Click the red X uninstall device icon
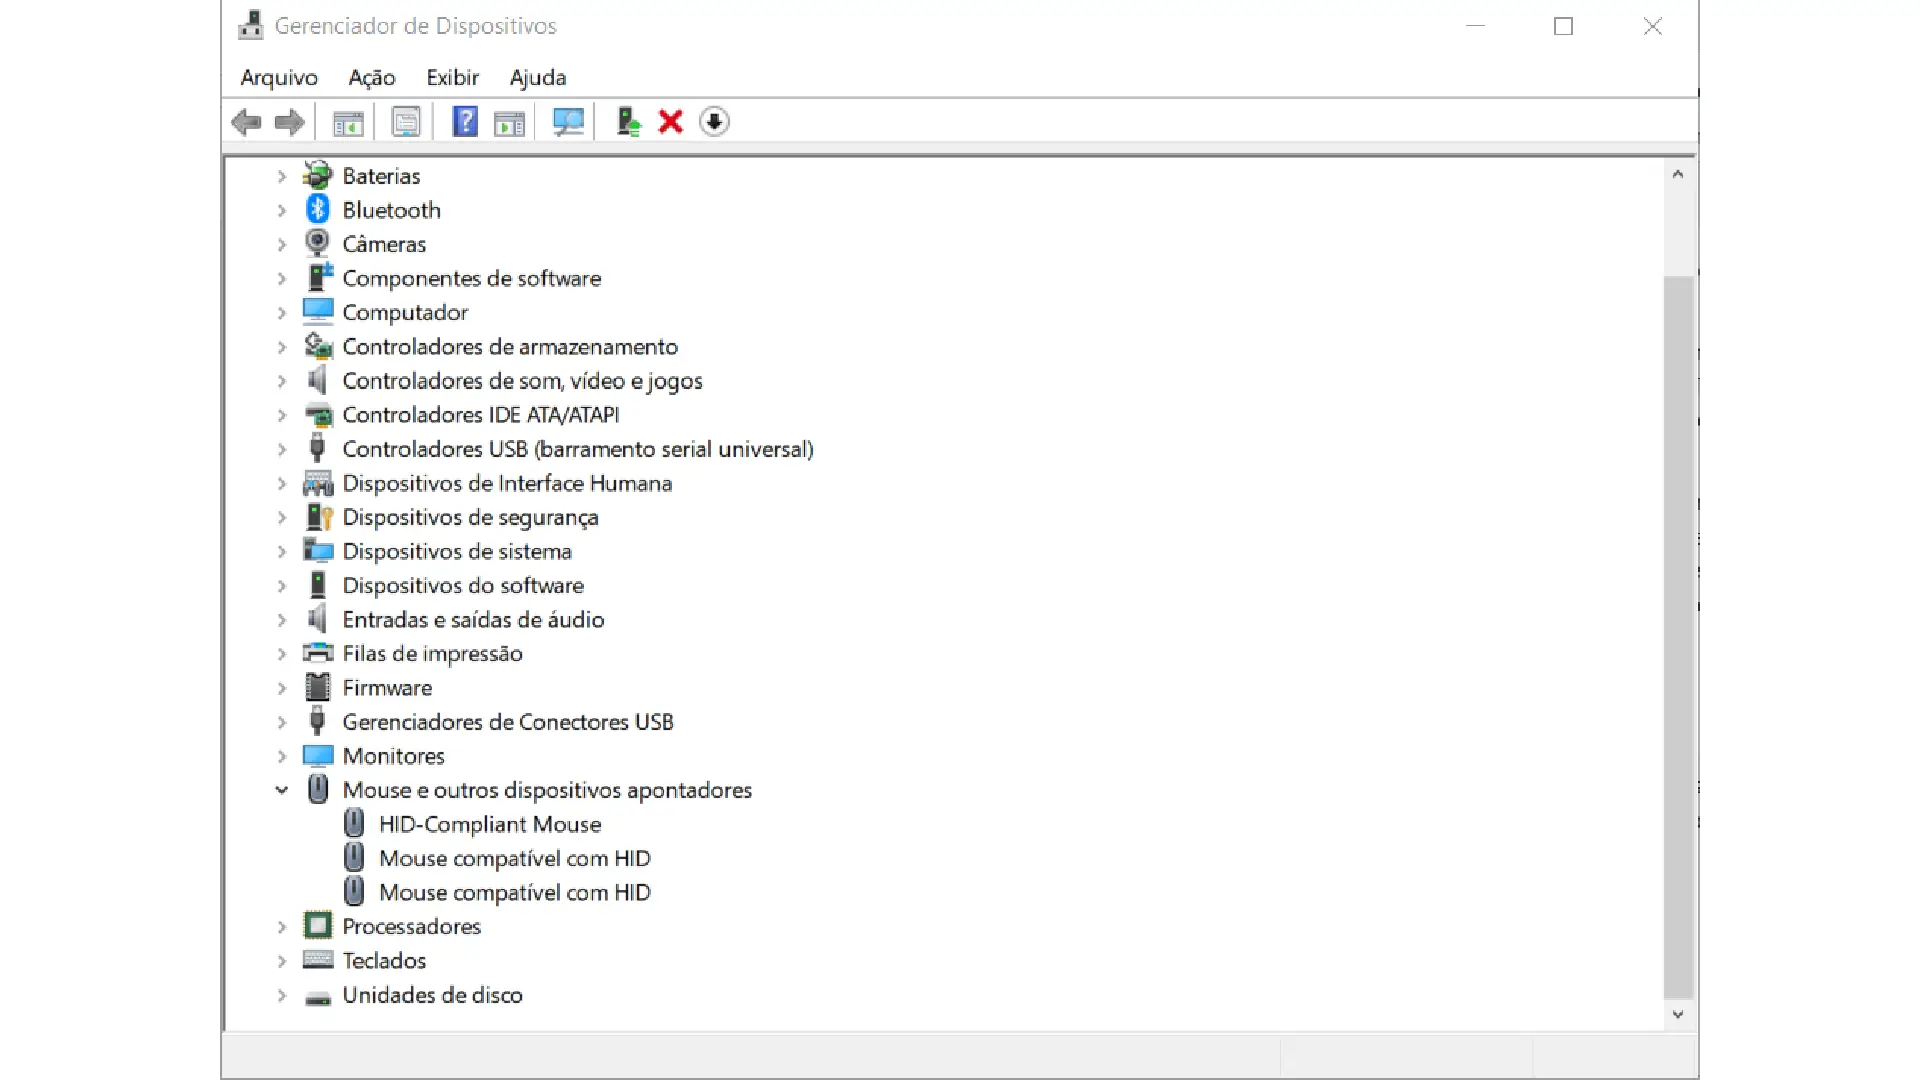 pos(671,122)
